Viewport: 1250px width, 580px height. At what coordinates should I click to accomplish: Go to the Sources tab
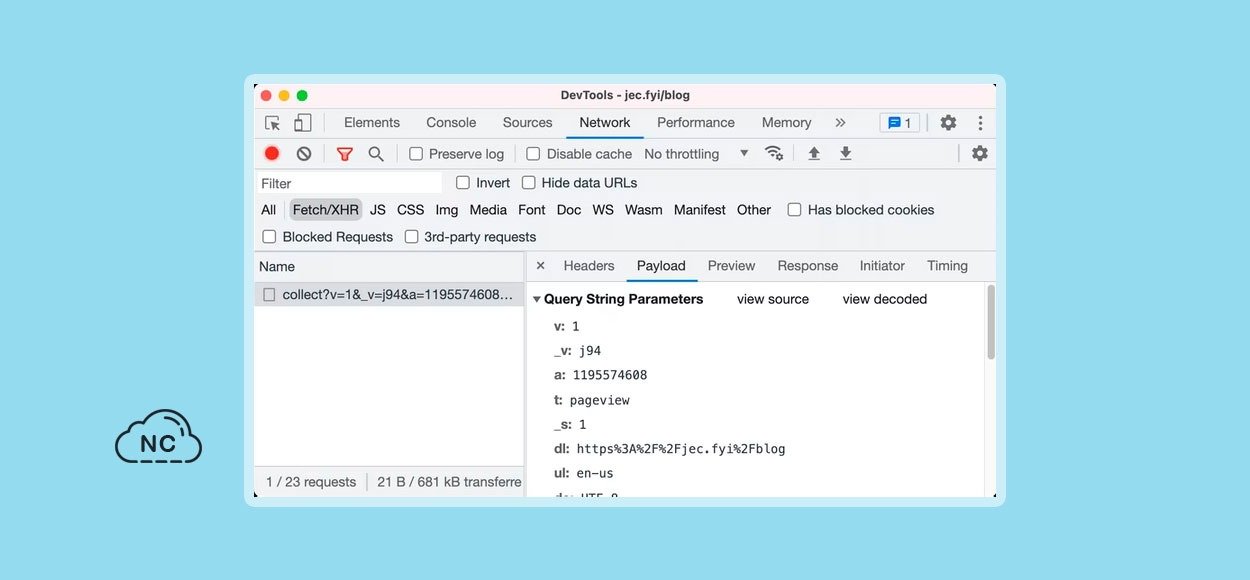click(x=528, y=122)
